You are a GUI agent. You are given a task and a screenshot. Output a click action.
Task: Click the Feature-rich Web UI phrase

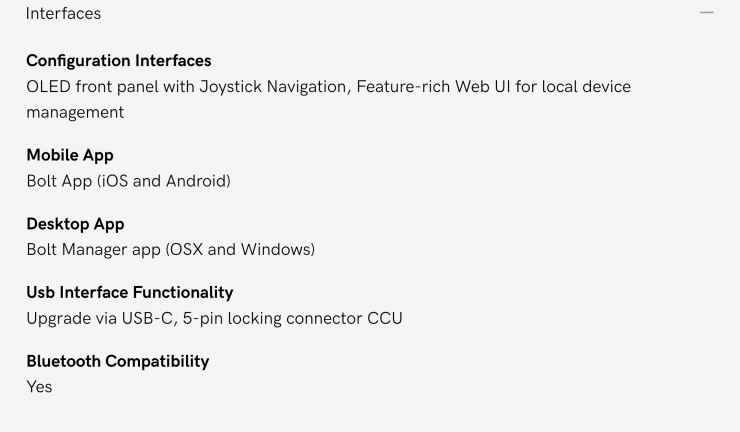(435, 87)
